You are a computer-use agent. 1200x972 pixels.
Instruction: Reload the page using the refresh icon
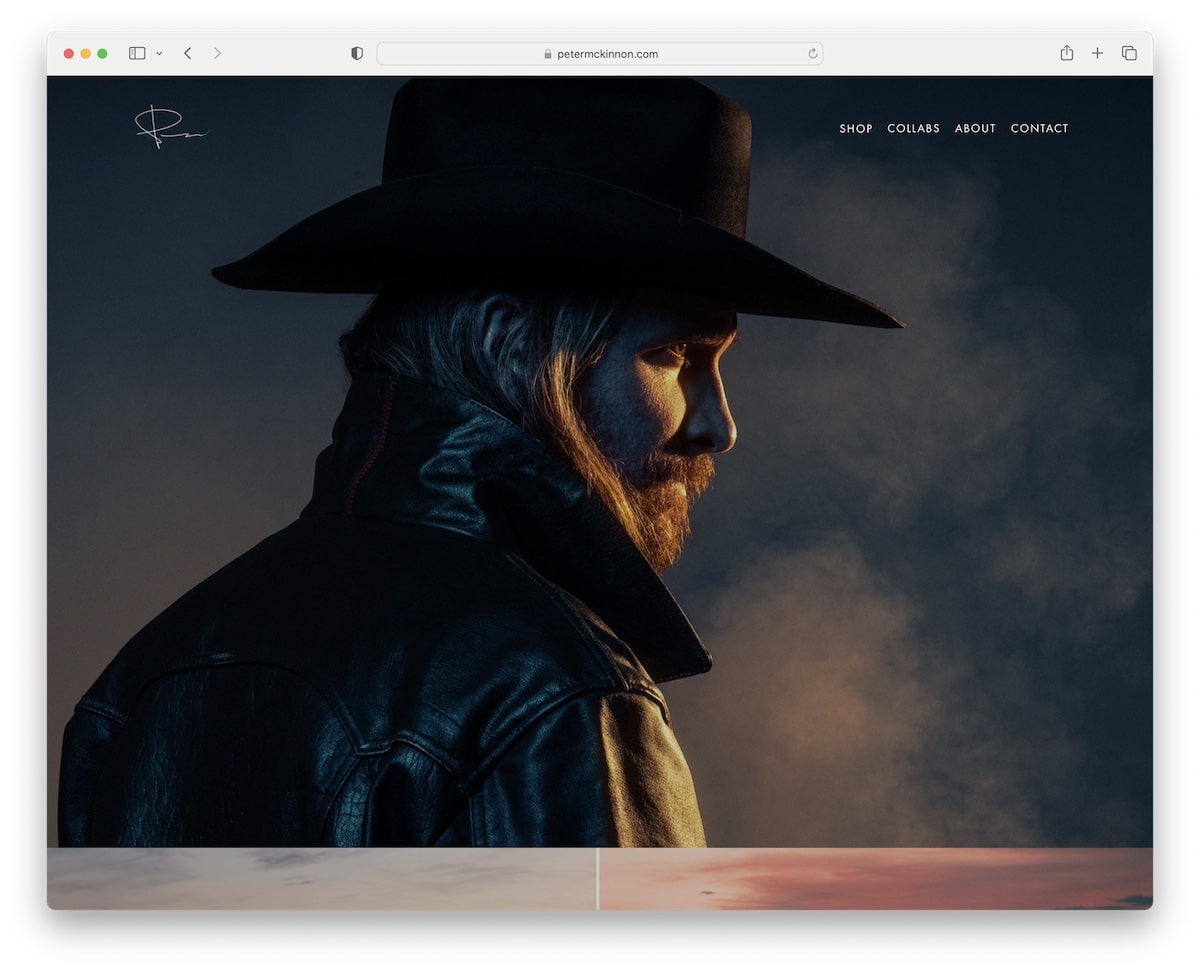click(x=812, y=53)
